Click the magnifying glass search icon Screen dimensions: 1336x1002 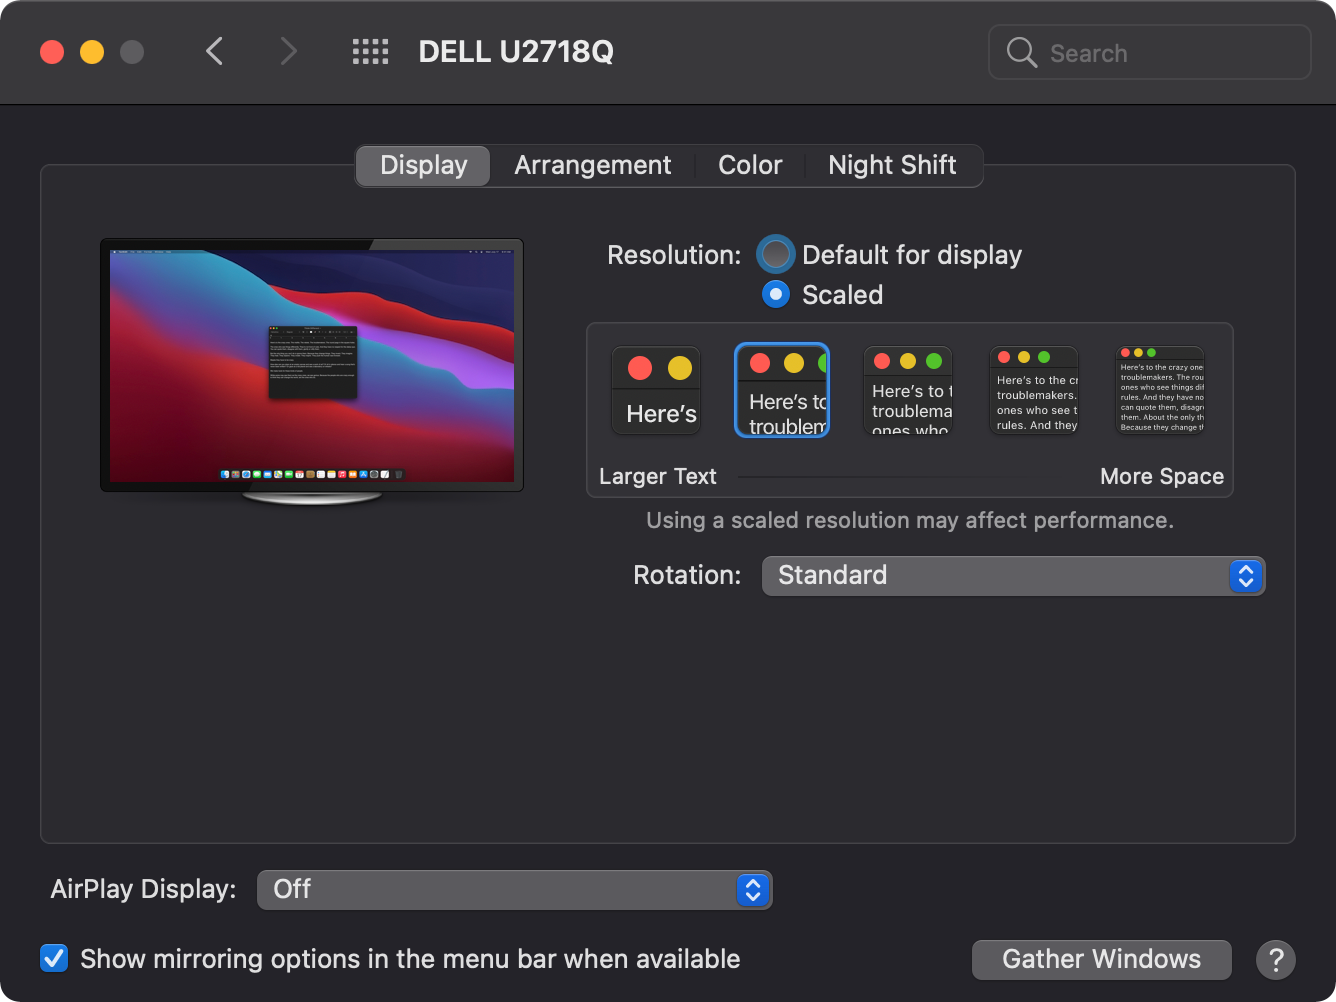(1021, 52)
